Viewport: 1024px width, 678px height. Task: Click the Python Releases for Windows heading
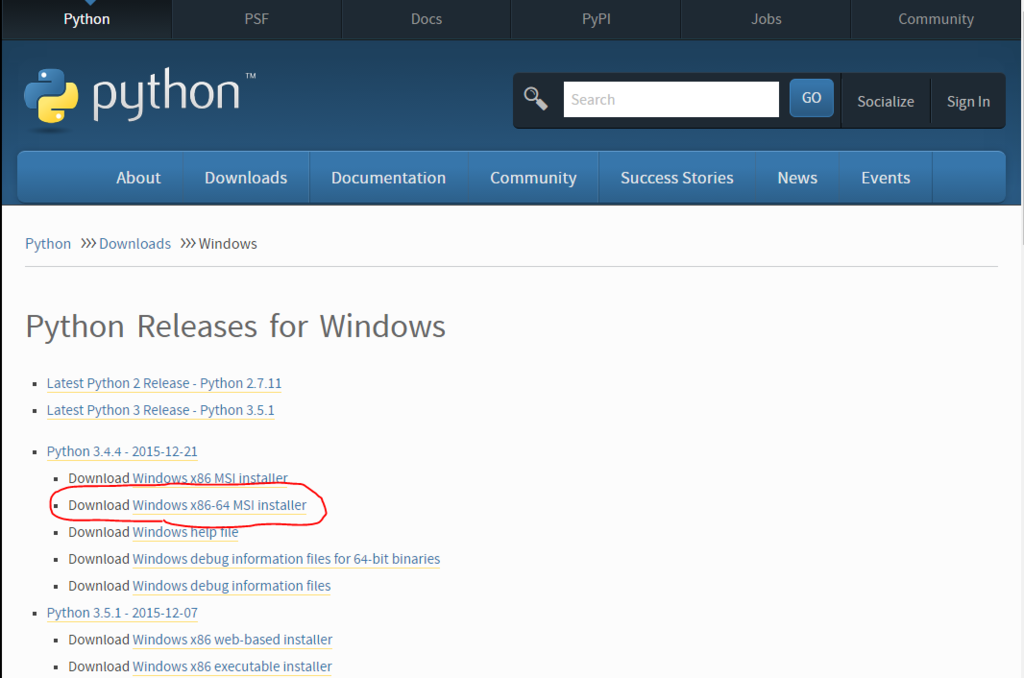tap(235, 326)
